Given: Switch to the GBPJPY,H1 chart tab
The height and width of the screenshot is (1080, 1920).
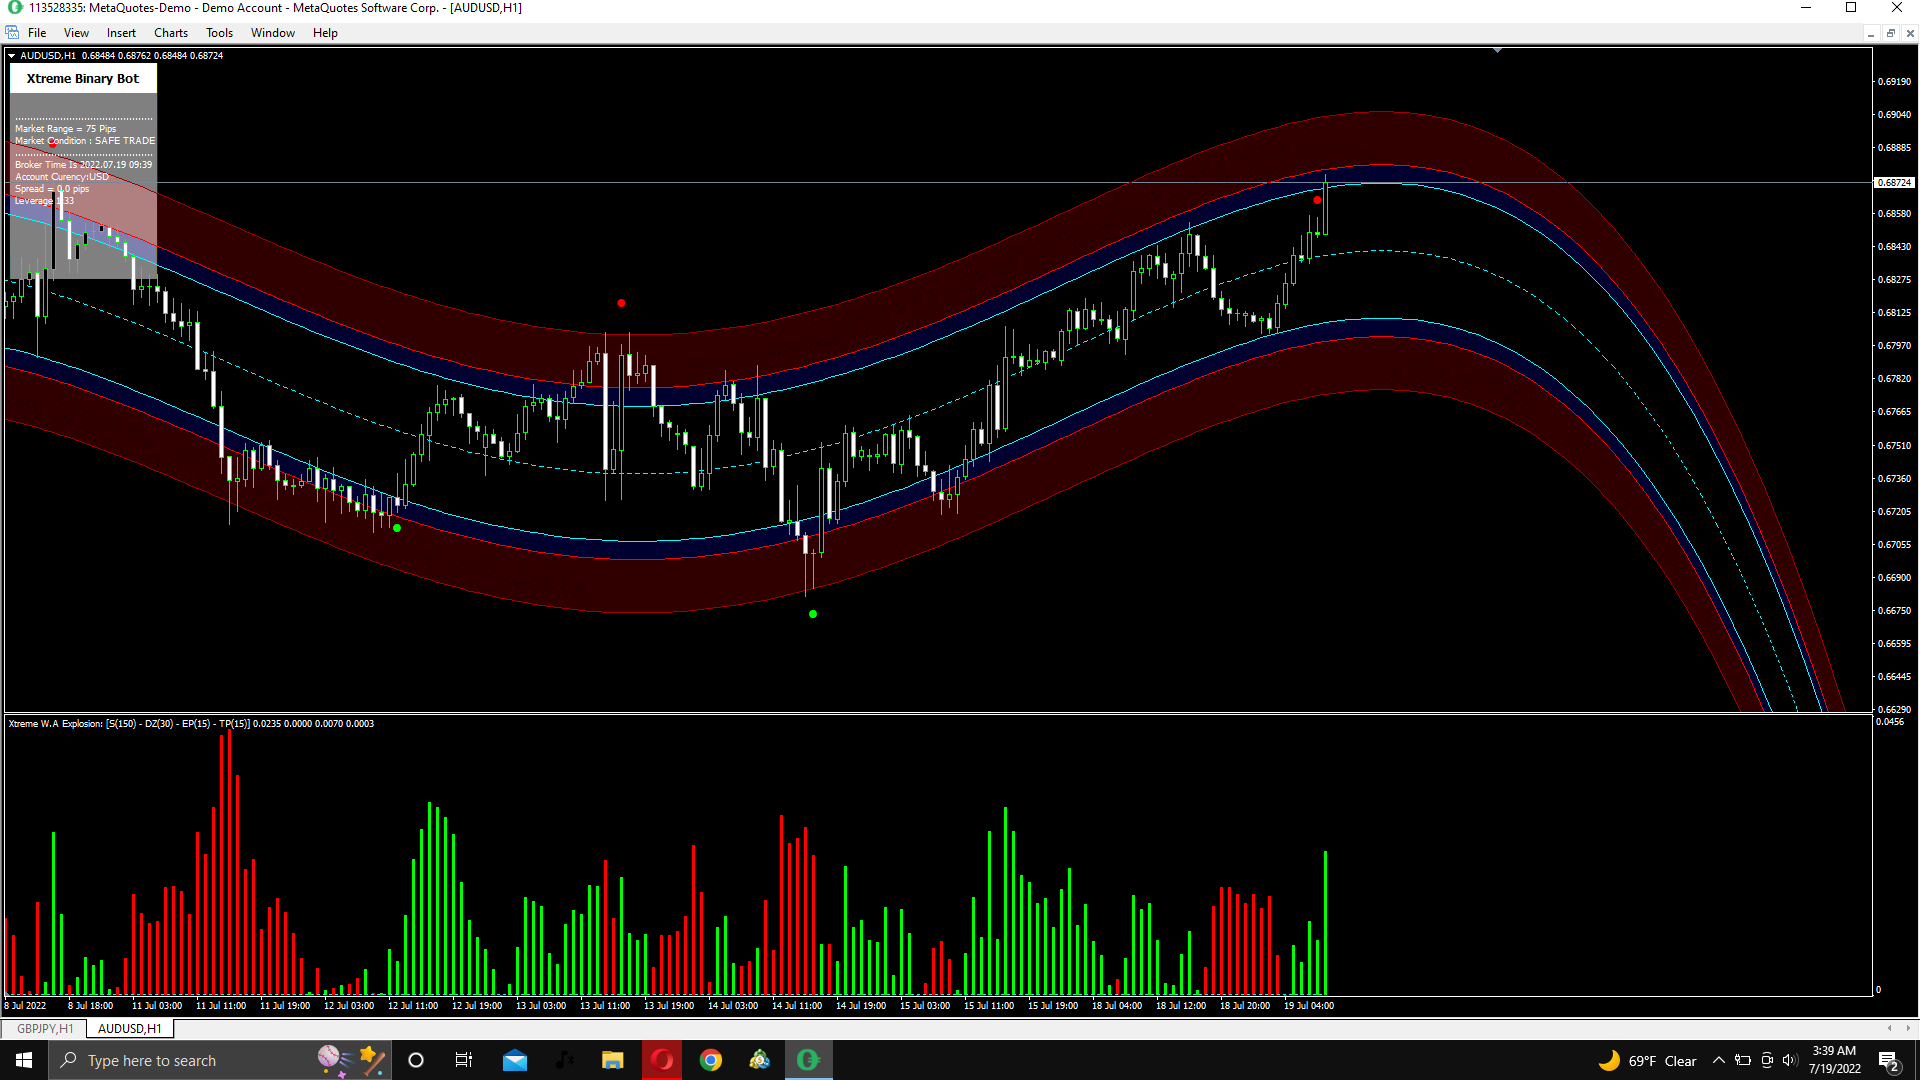Looking at the screenshot, I should click(45, 1028).
